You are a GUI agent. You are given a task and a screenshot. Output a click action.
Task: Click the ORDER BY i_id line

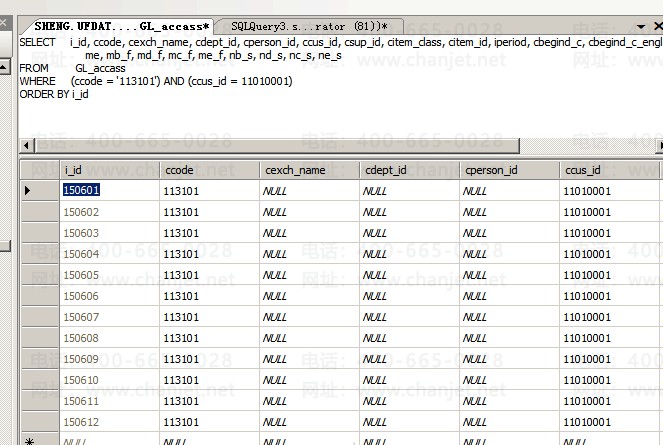(54, 94)
